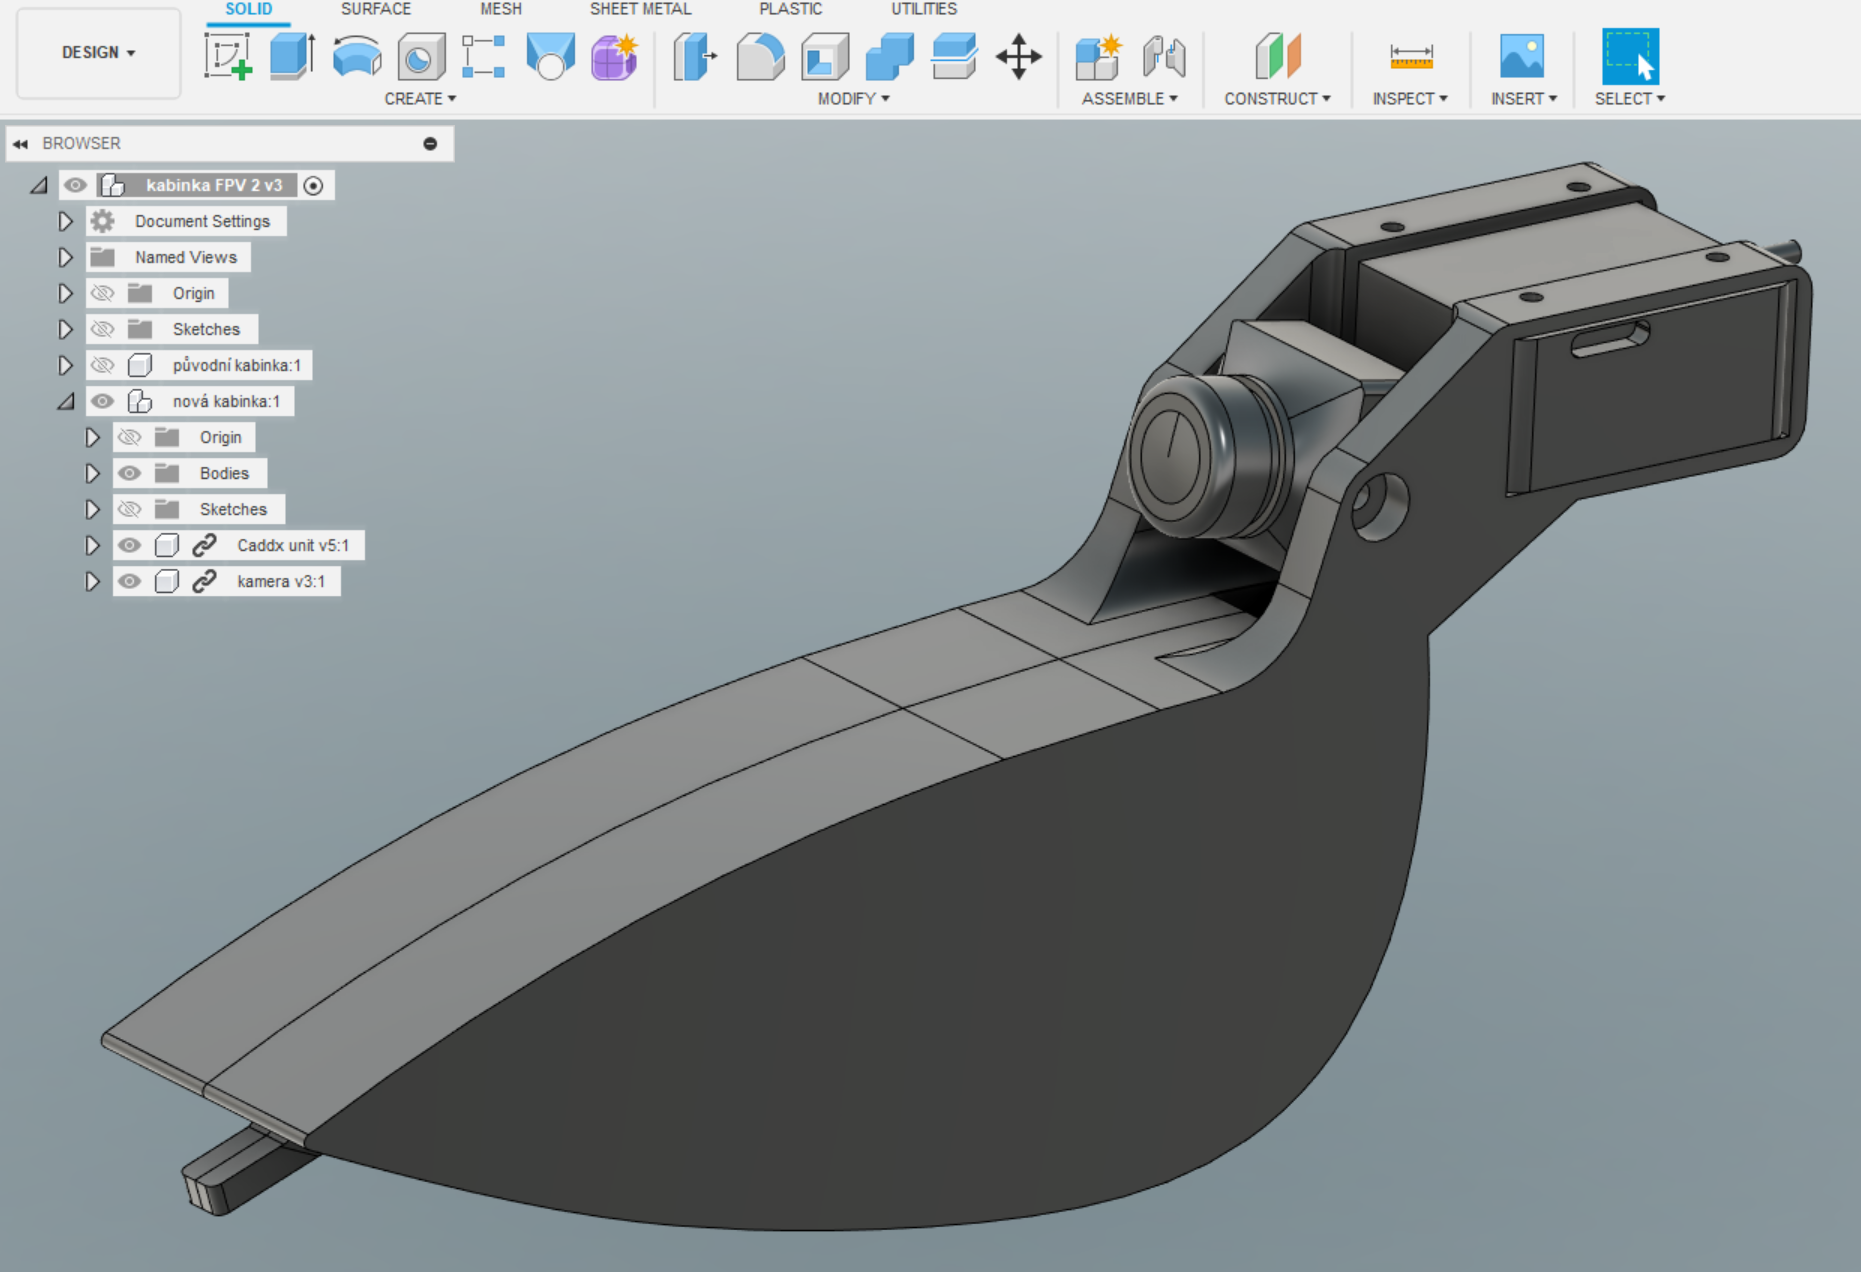This screenshot has height=1272, width=1861.
Task: Collapse the nová kabinka:1 component
Action: [66, 401]
